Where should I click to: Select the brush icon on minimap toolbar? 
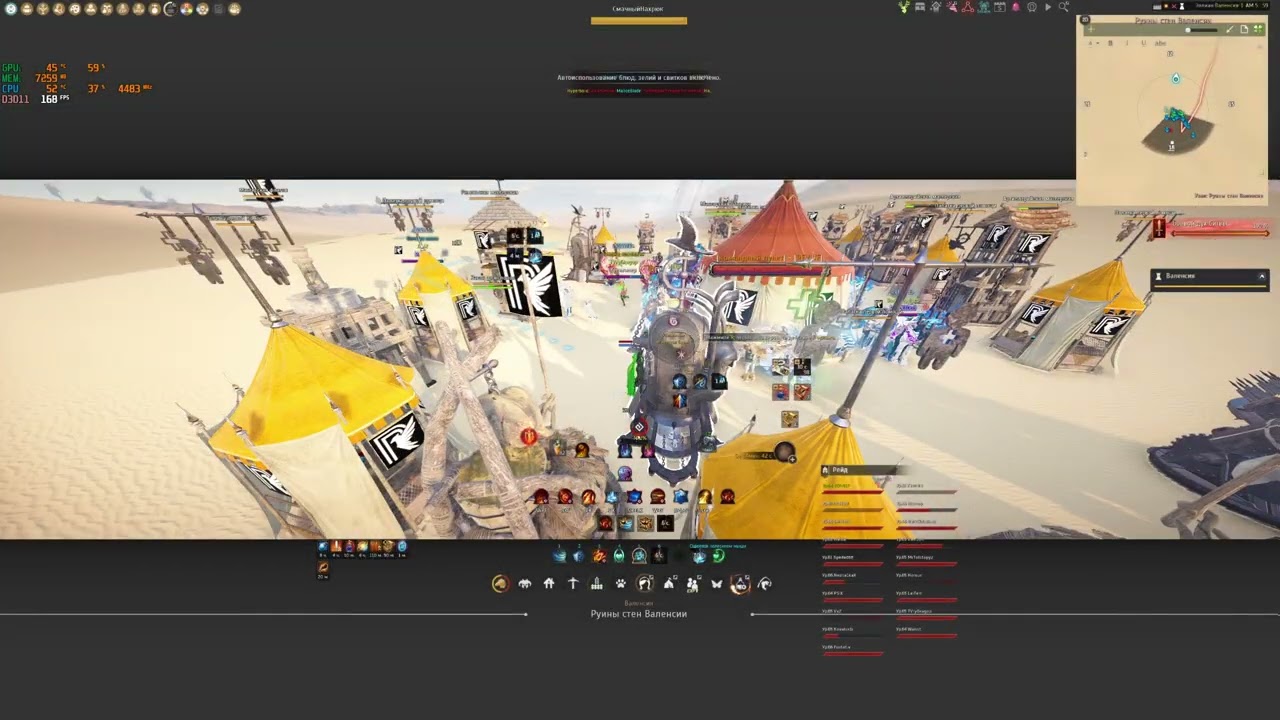(x=1230, y=29)
